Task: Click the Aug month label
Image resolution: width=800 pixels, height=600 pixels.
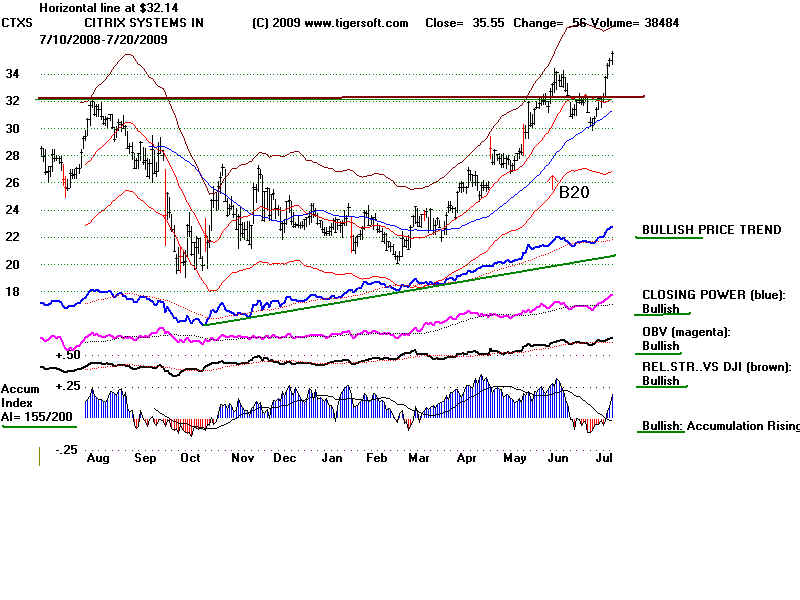Action: tap(98, 458)
